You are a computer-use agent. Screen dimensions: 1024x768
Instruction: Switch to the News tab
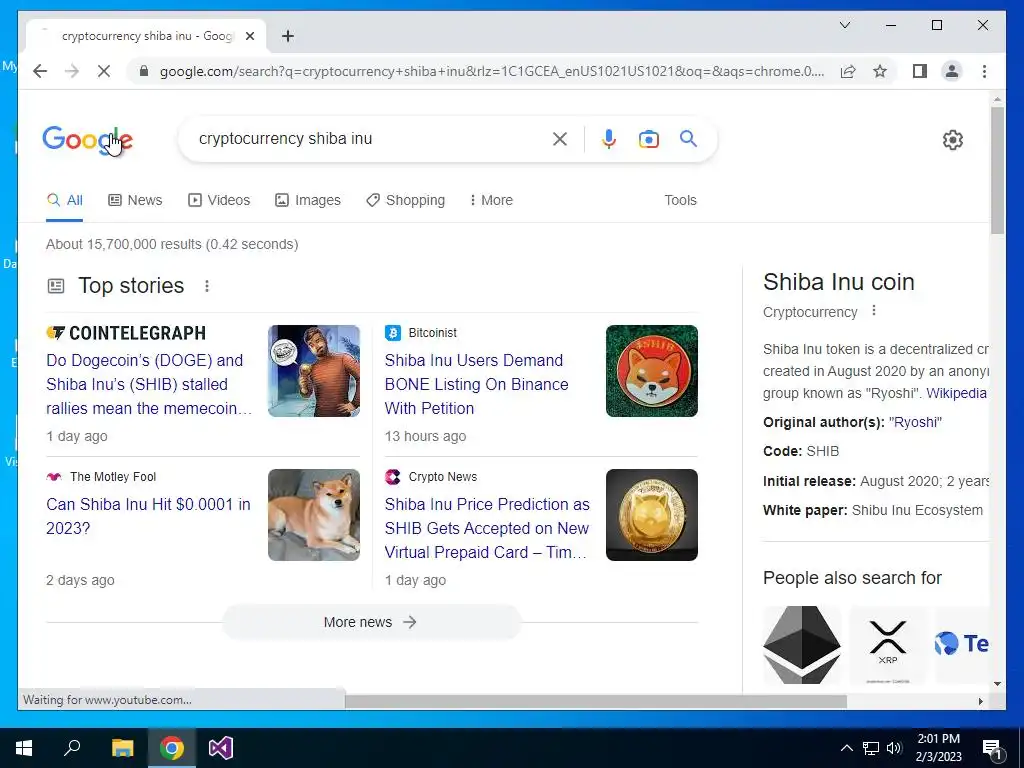click(135, 200)
